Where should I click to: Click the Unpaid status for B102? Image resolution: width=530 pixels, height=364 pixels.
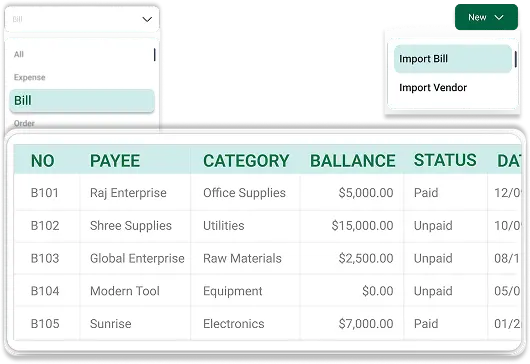[433, 226]
